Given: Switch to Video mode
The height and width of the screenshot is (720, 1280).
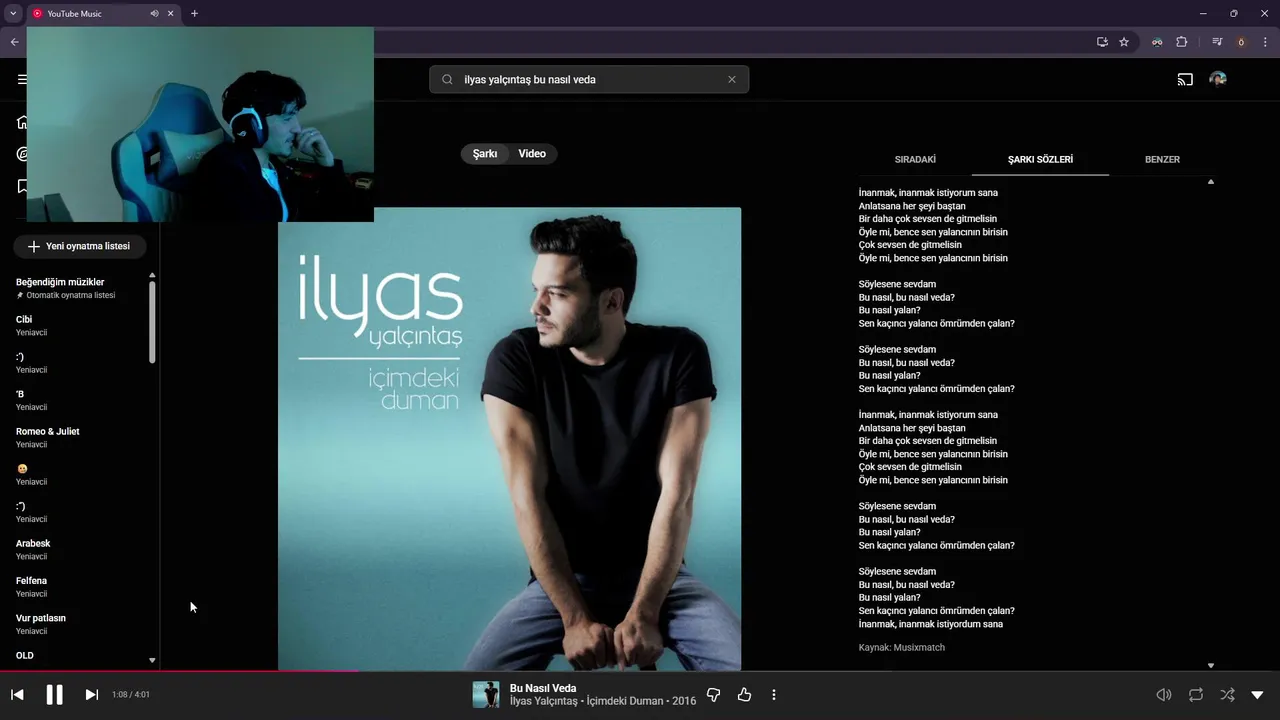Looking at the screenshot, I should pyautogui.click(x=532, y=154).
